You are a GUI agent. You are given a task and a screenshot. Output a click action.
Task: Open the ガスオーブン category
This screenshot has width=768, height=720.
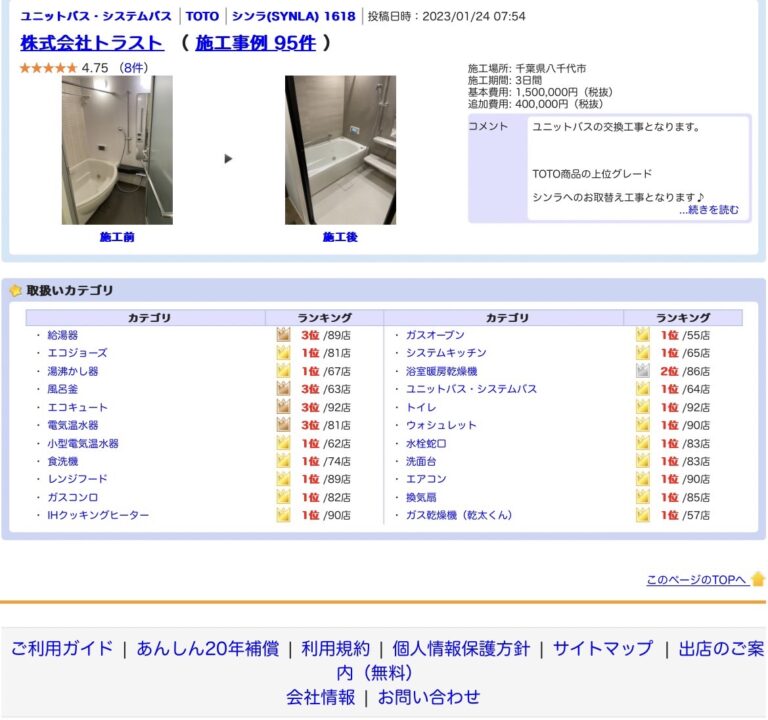tap(435, 335)
